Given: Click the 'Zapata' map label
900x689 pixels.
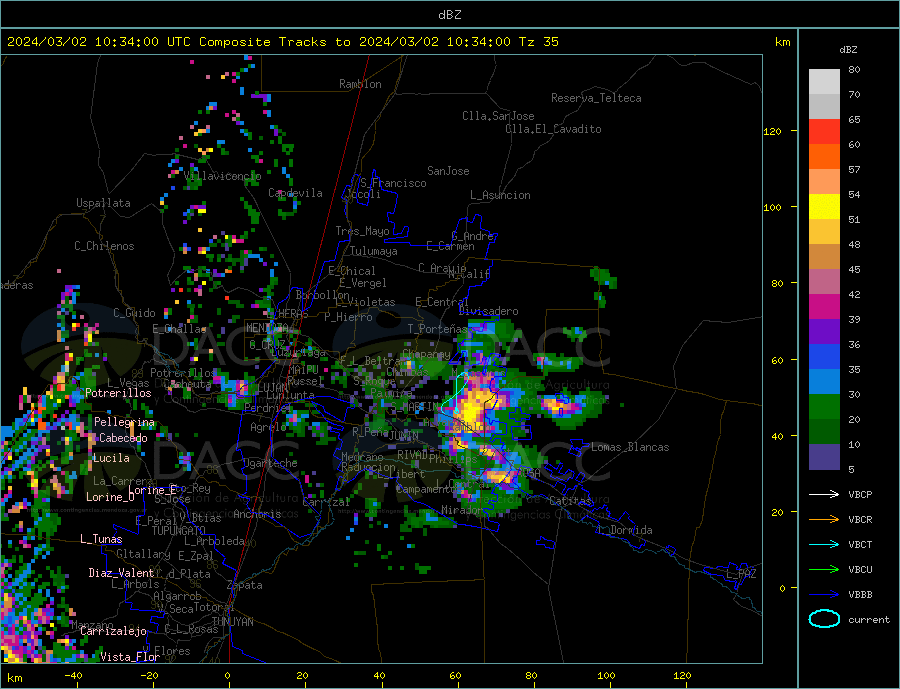Looking at the screenshot, I should pos(245,585).
